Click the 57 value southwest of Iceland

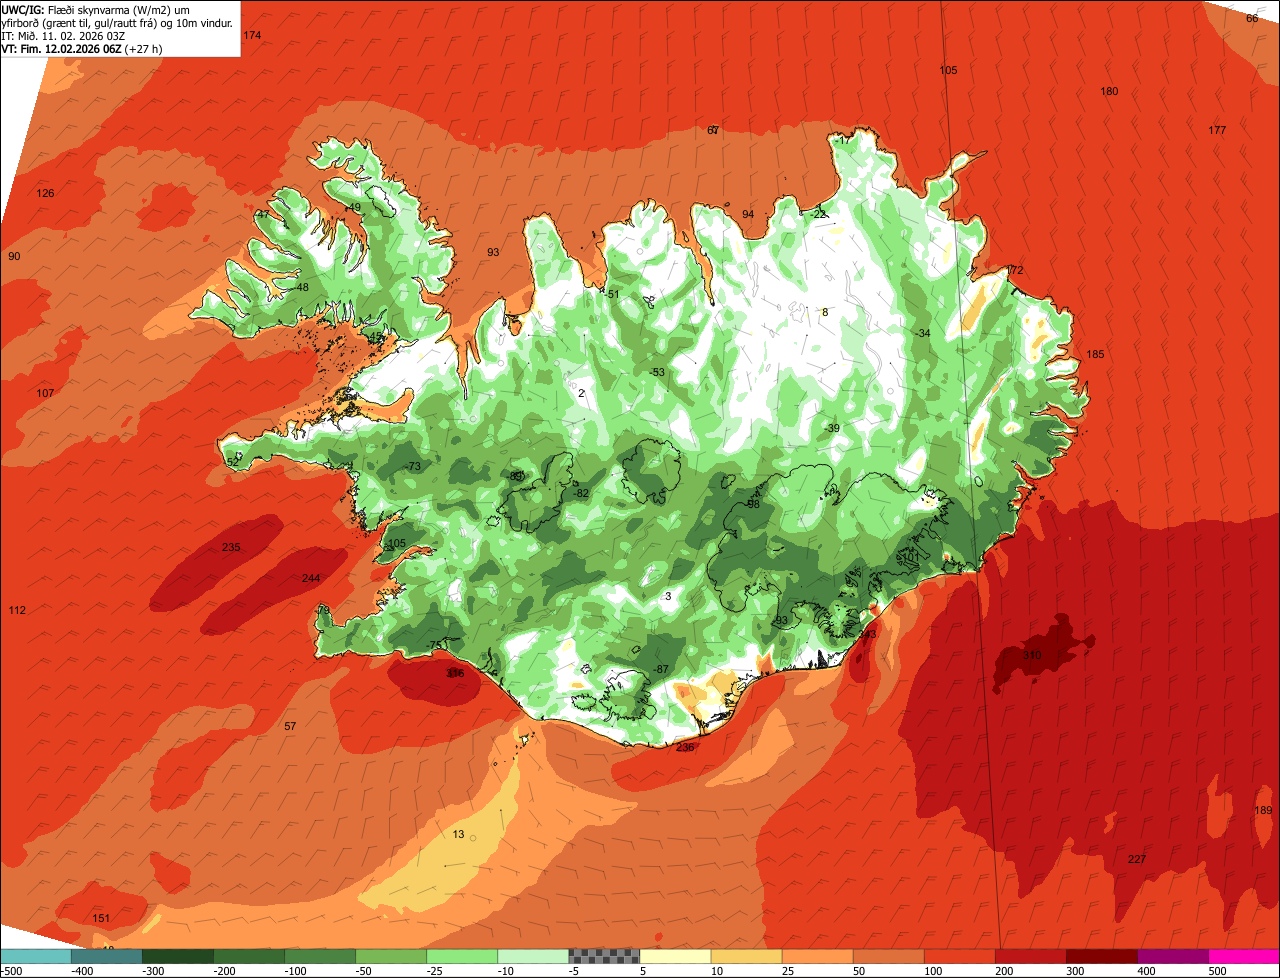(x=290, y=726)
